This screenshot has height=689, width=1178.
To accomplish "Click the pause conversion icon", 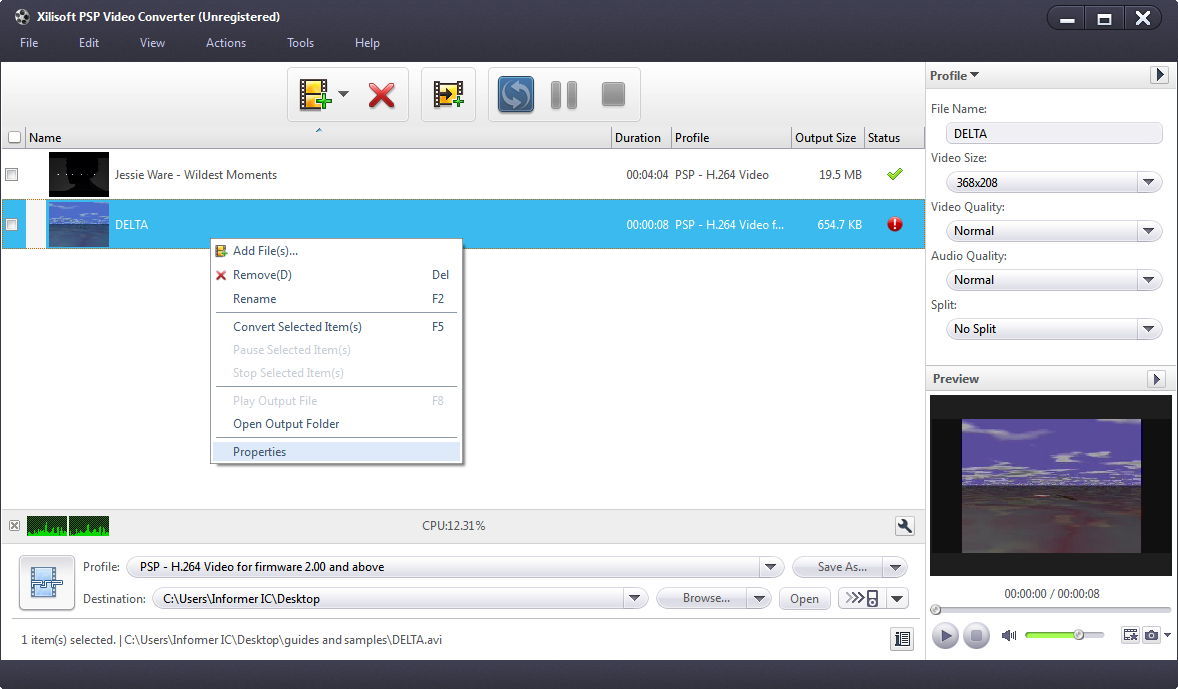I will [x=563, y=93].
